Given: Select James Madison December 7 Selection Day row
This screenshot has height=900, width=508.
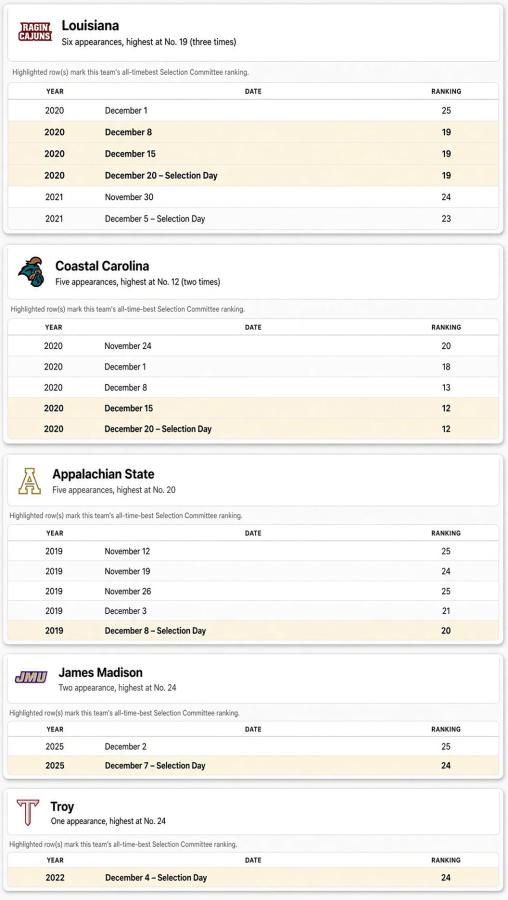Looking at the screenshot, I should (x=253, y=766).
